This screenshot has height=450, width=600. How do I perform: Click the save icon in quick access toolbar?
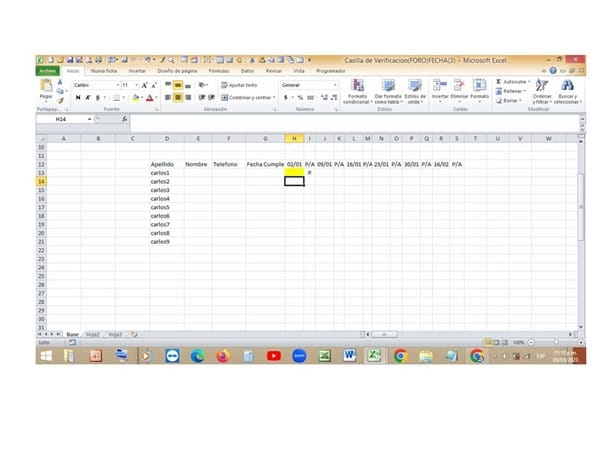click(x=70, y=60)
